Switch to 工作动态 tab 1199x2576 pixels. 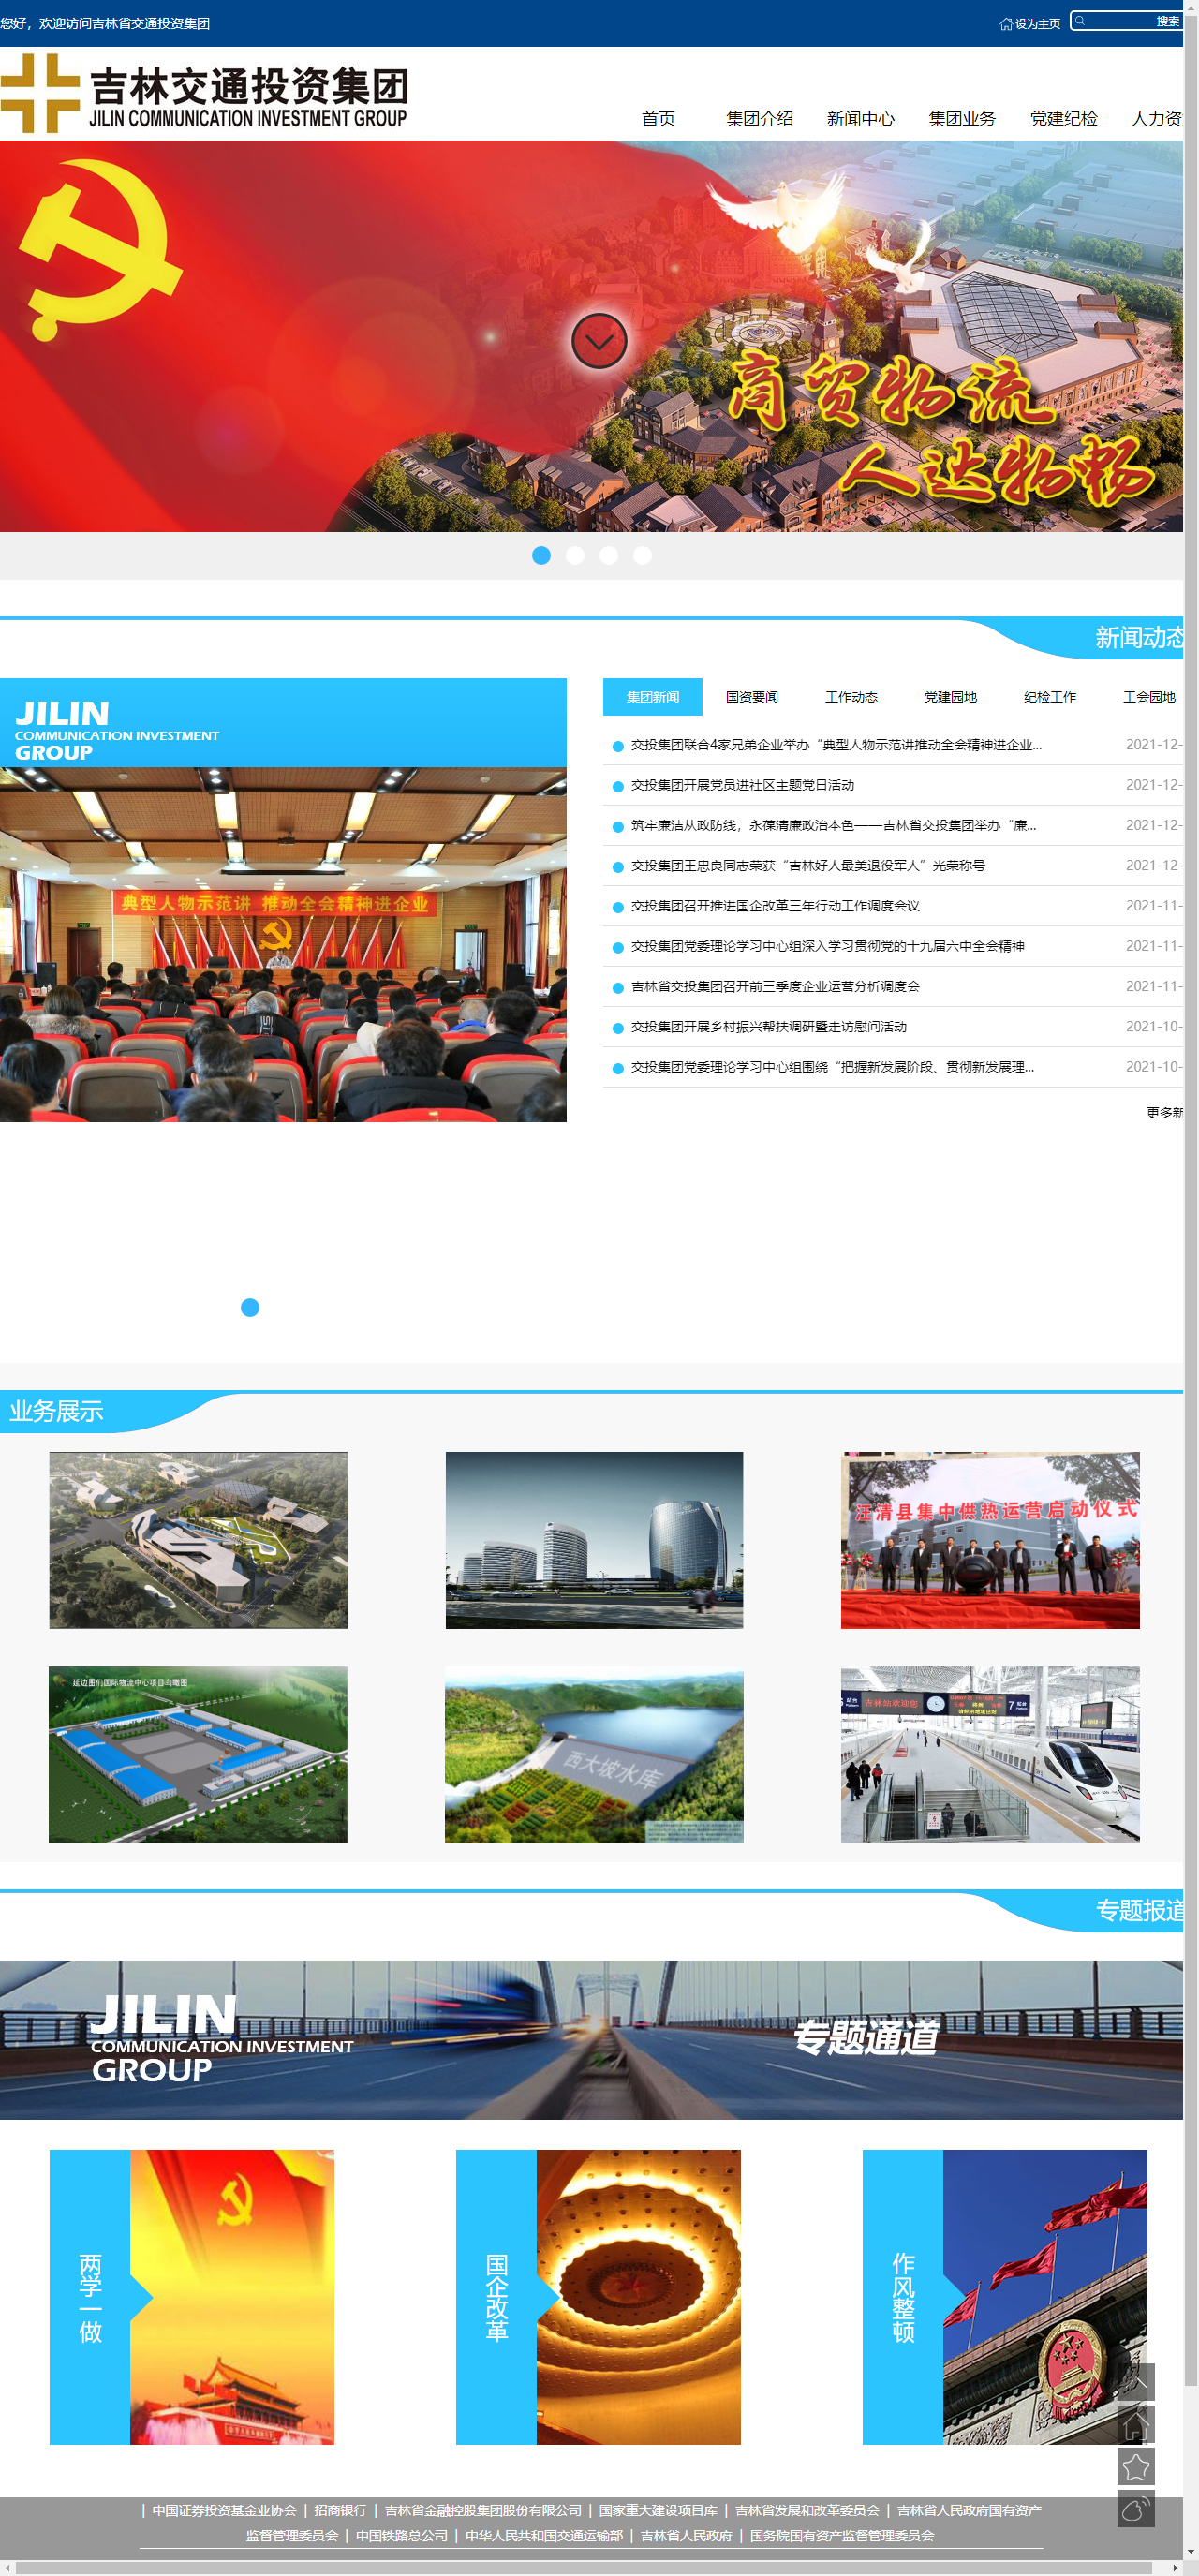pyautogui.click(x=851, y=697)
